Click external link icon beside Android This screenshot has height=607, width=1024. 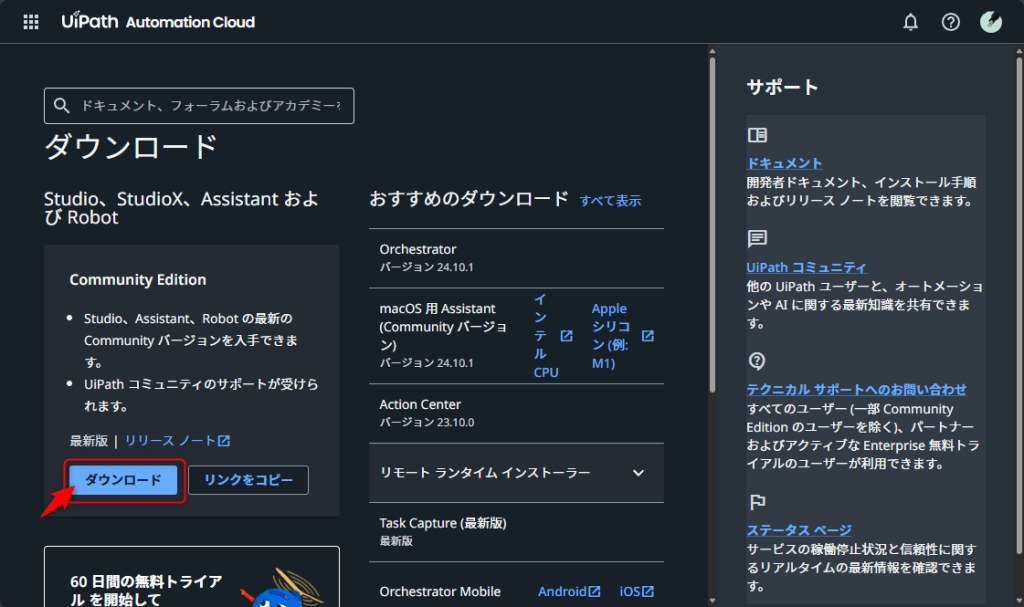(x=594, y=591)
